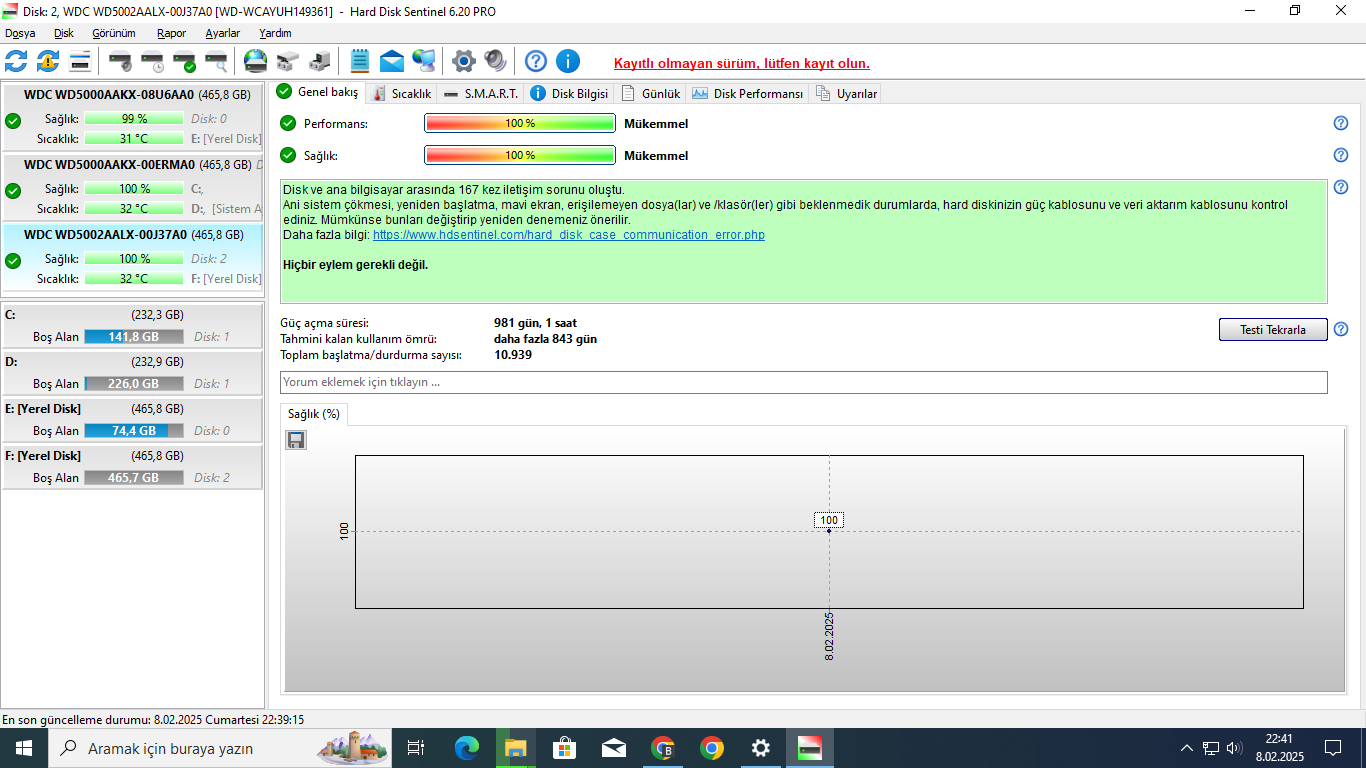Image resolution: width=1366 pixels, height=768 pixels.
Task: Open configuration with the gear toolbar icon
Action: [464, 61]
